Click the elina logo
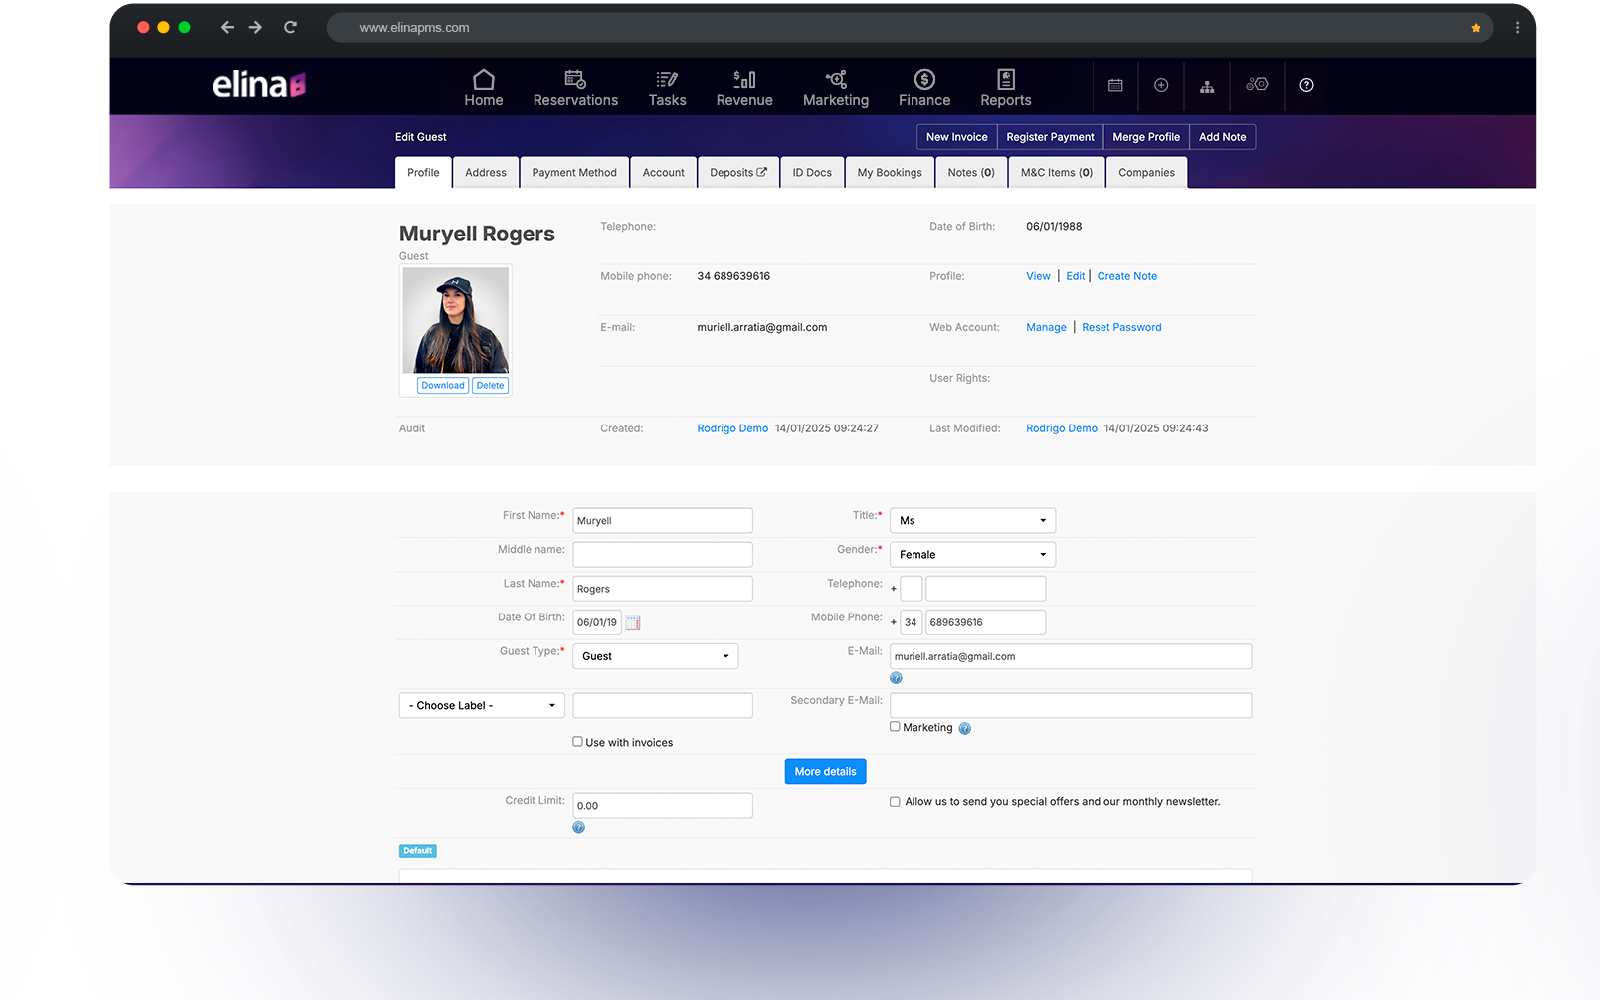 coord(259,85)
